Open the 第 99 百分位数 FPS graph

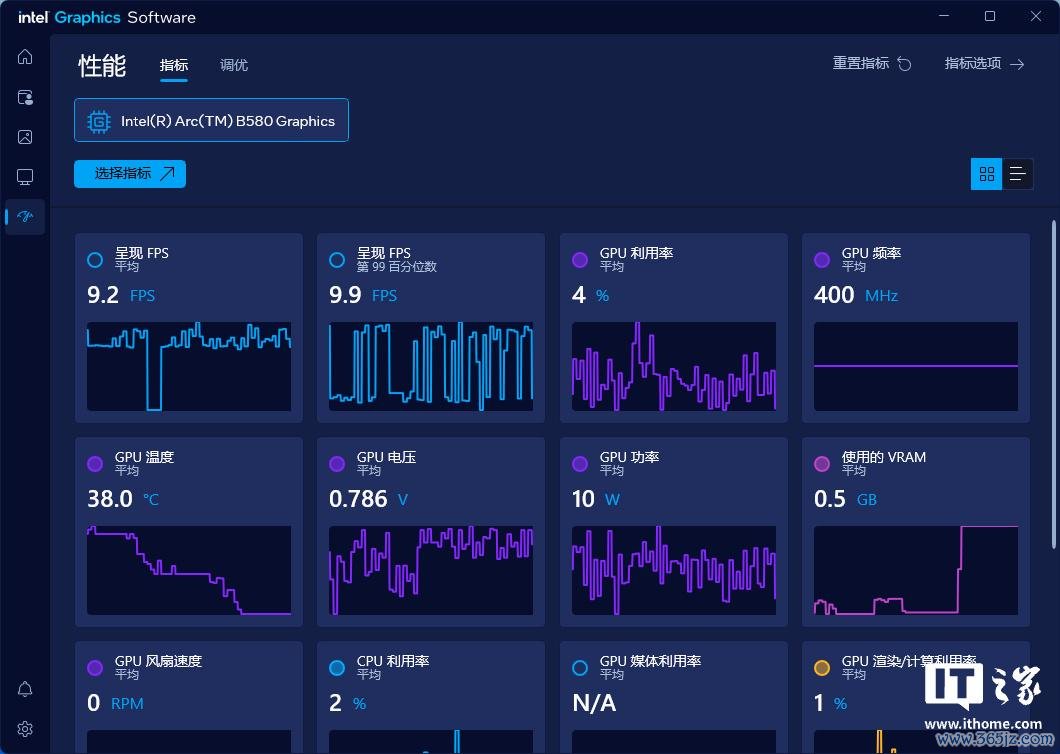pyautogui.click(x=431, y=367)
